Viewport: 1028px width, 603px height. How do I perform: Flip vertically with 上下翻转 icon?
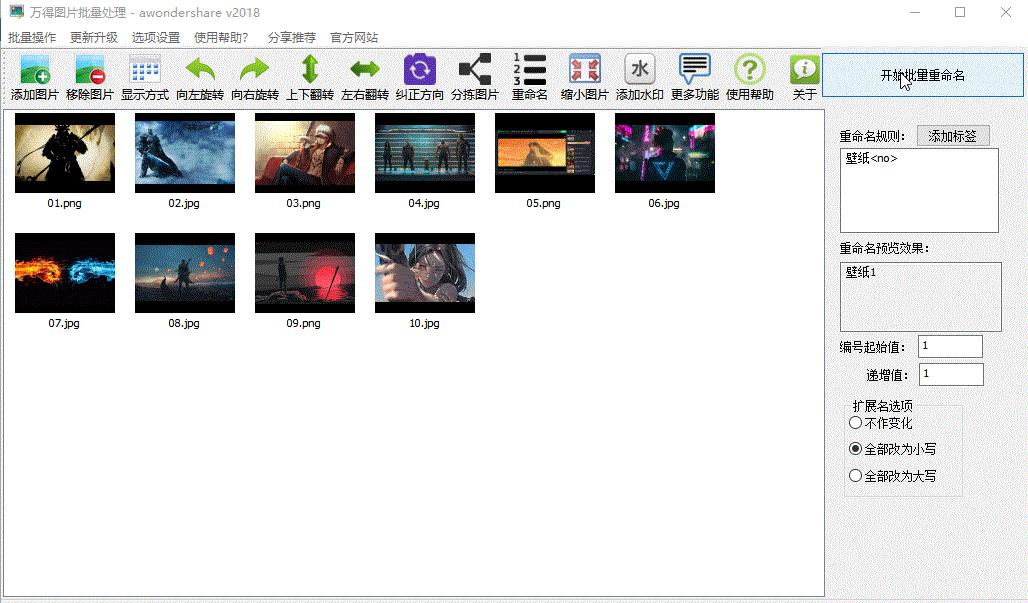coord(310,70)
